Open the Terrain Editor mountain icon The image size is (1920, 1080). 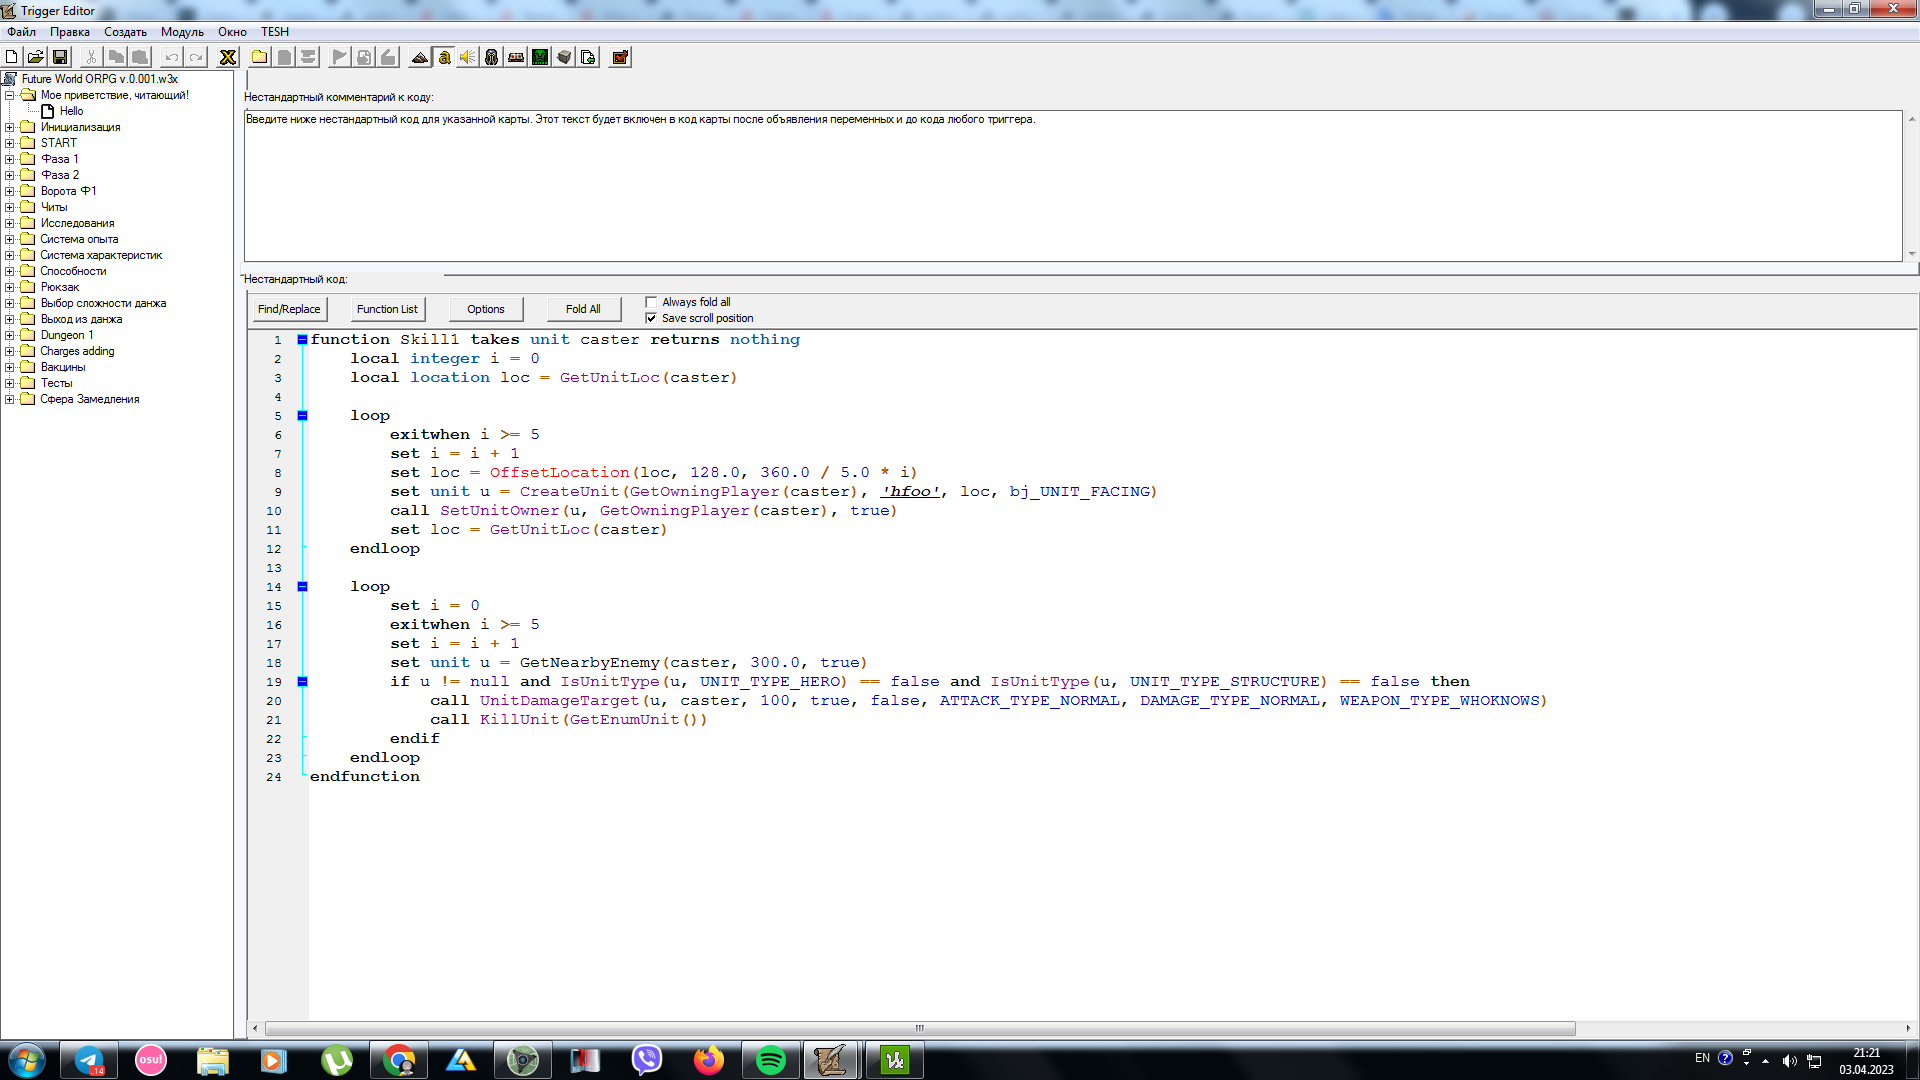click(420, 57)
